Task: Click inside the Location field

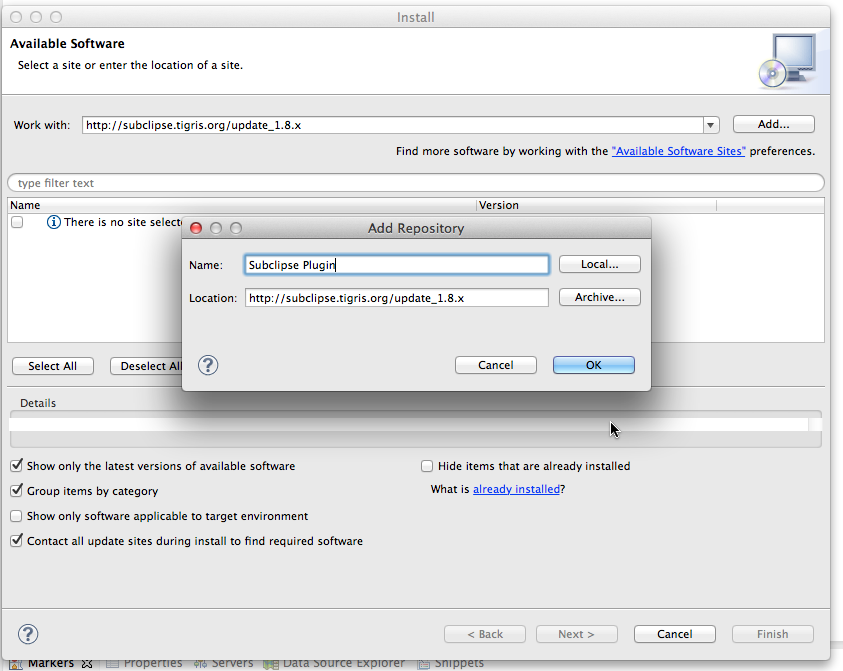Action: point(396,297)
